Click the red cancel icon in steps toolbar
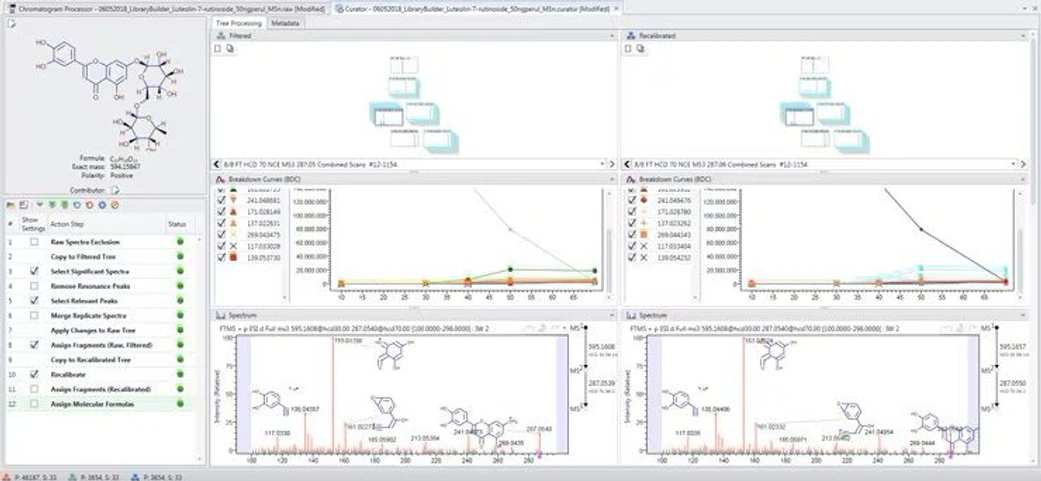The image size is (1041, 481). coord(114,205)
